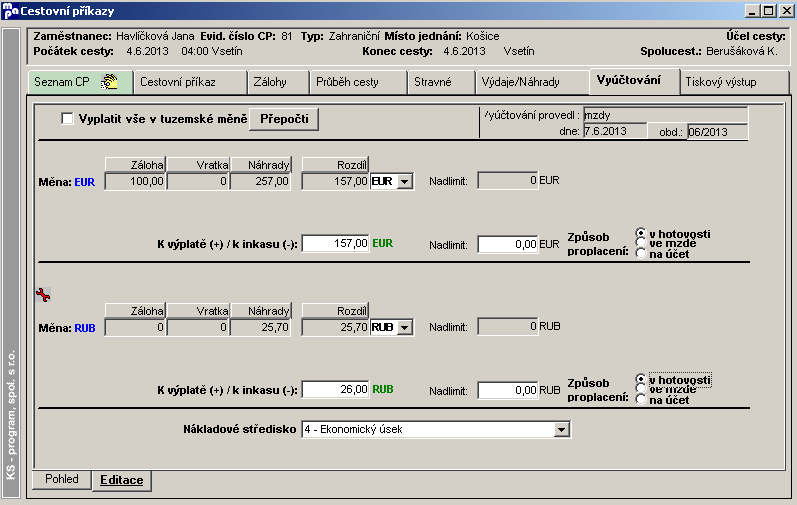
Task: Click the 'Vyúčtování provedl' field with mzdy
Action: point(665,115)
